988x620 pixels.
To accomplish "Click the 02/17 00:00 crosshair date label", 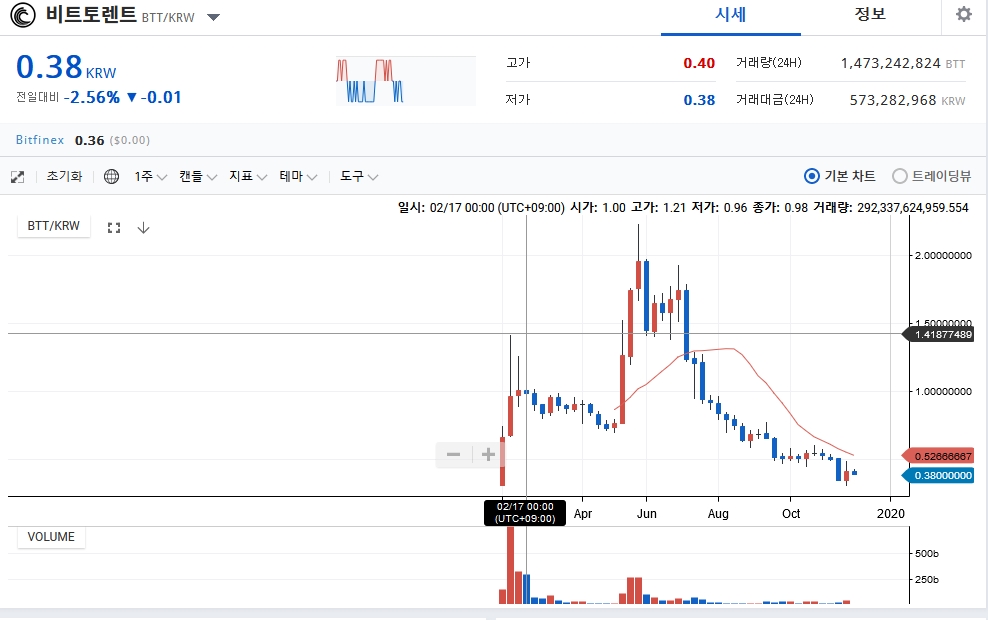I will [x=525, y=513].
